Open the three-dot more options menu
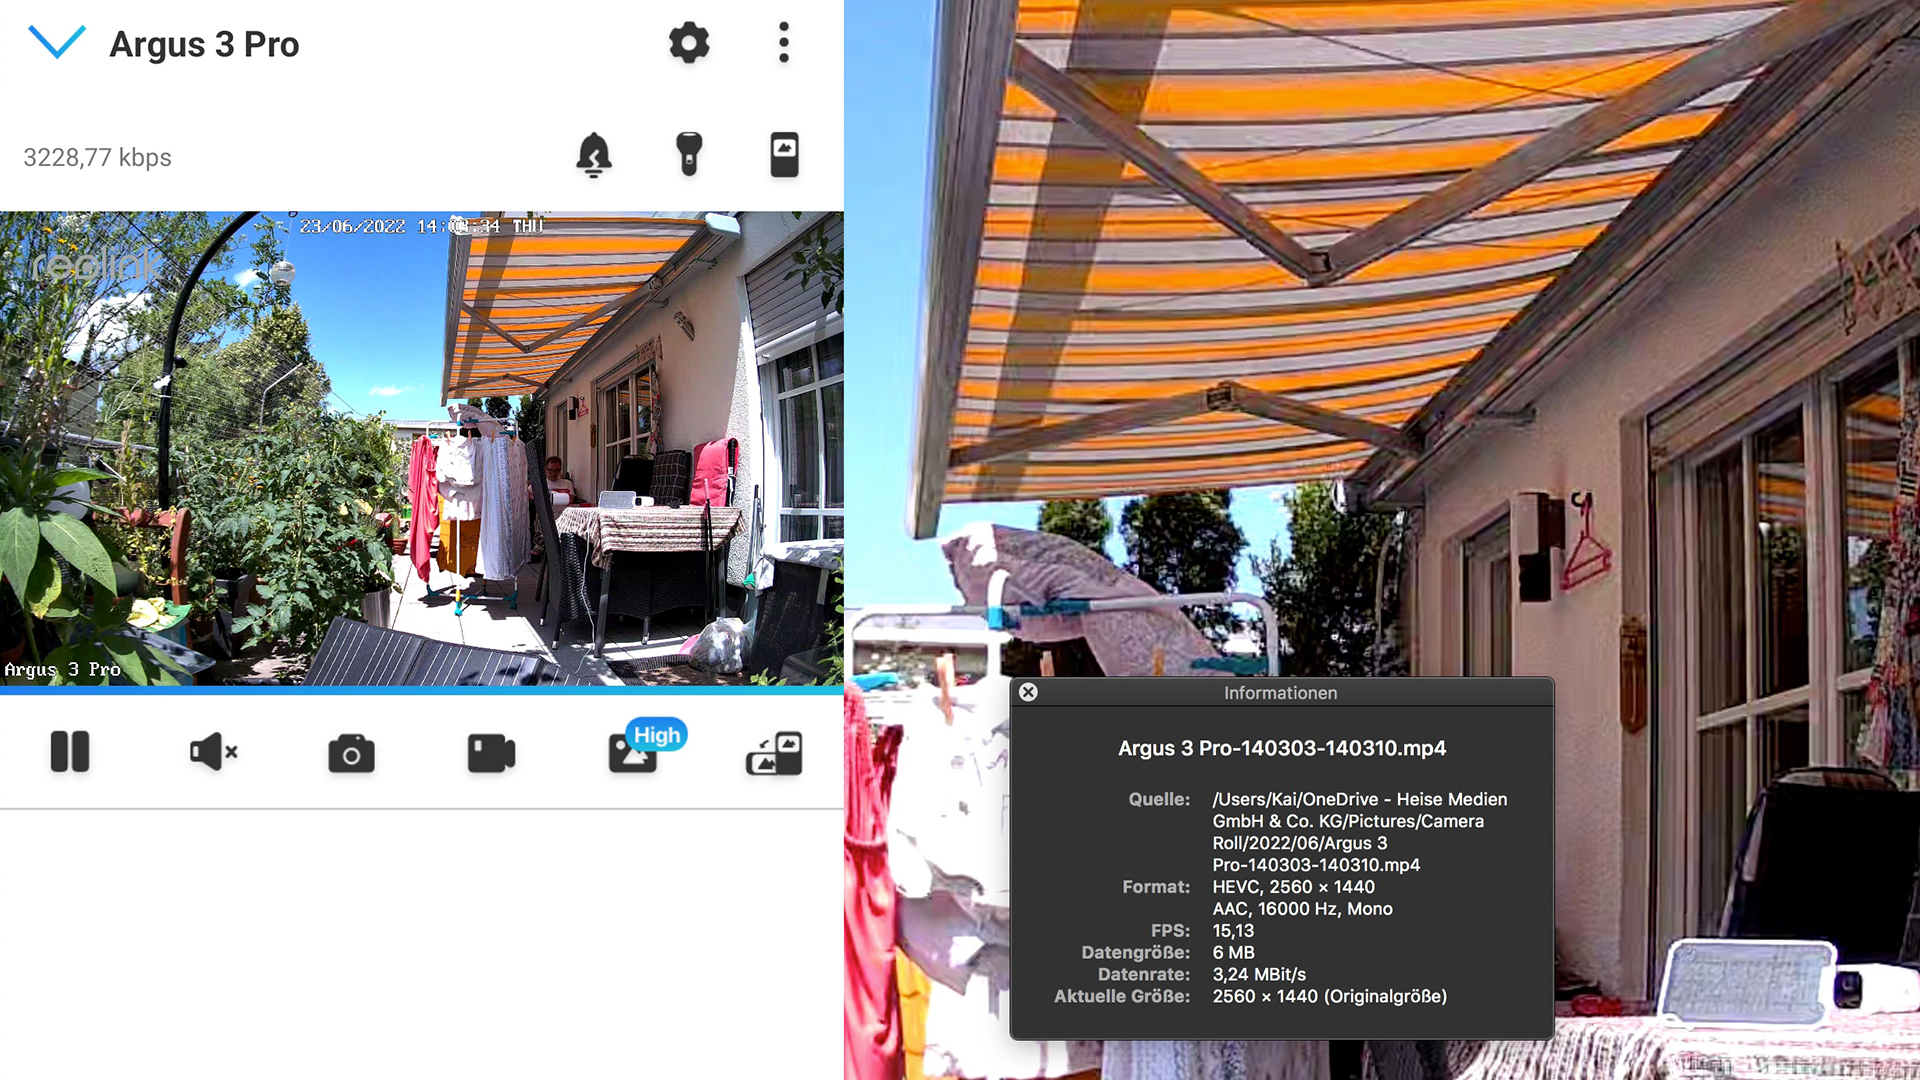Image resolution: width=1920 pixels, height=1080 pixels. click(784, 43)
